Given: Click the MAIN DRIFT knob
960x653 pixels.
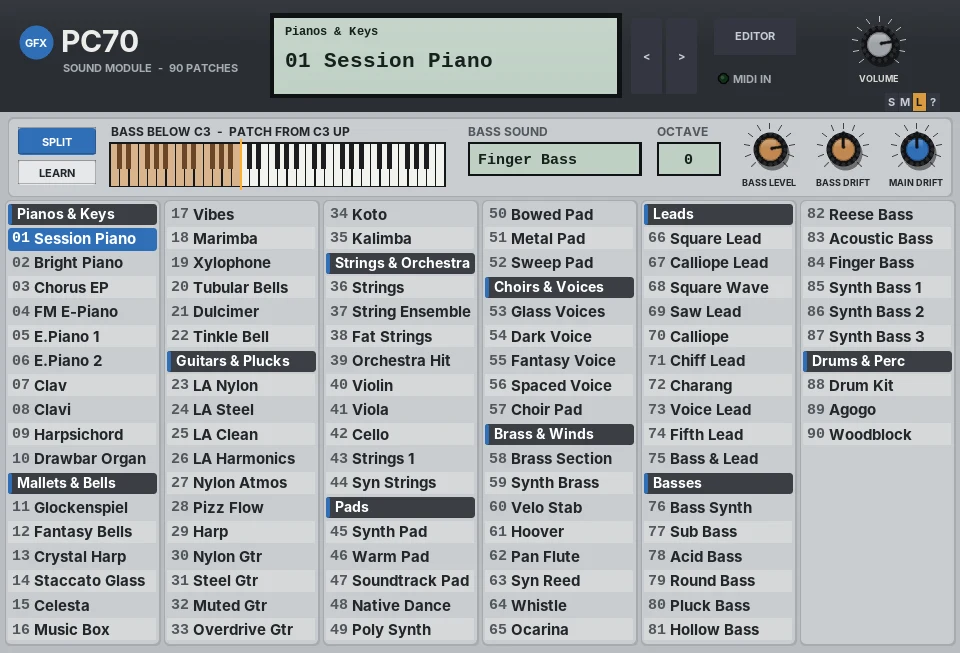Looking at the screenshot, I should [x=916, y=150].
